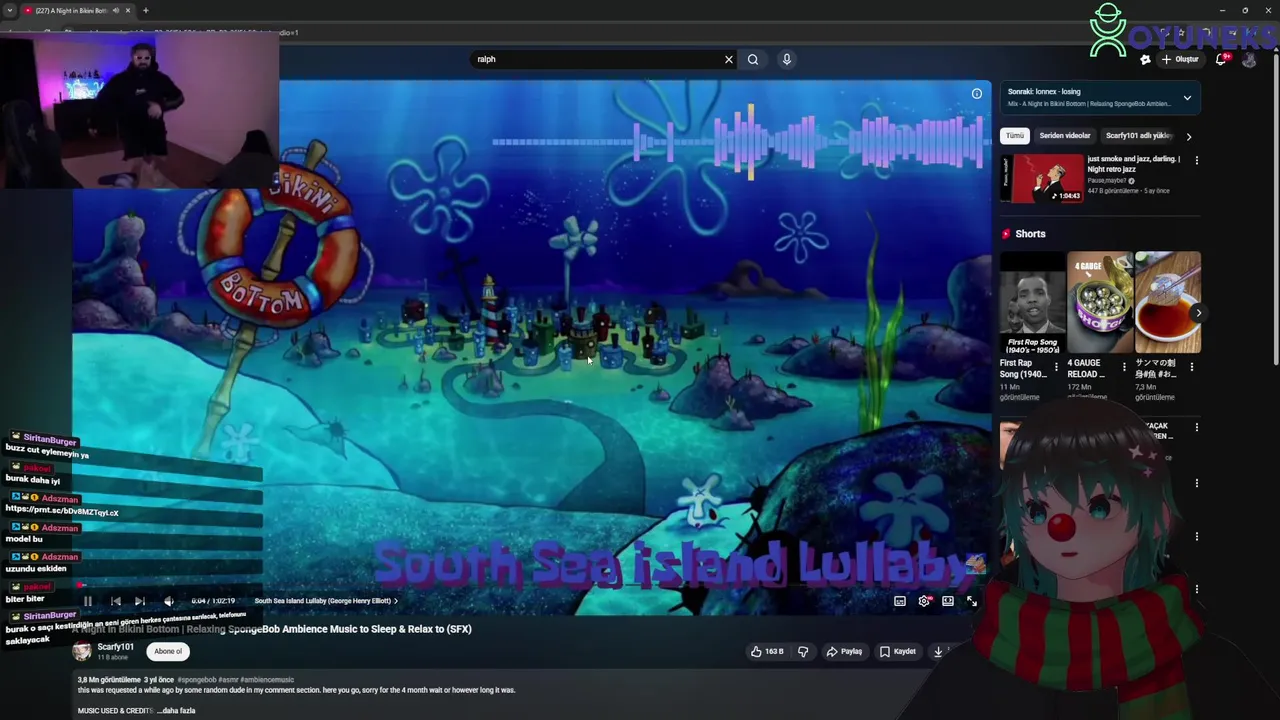
Task: Open the Scarfy101 channel avatar
Action: point(82,651)
